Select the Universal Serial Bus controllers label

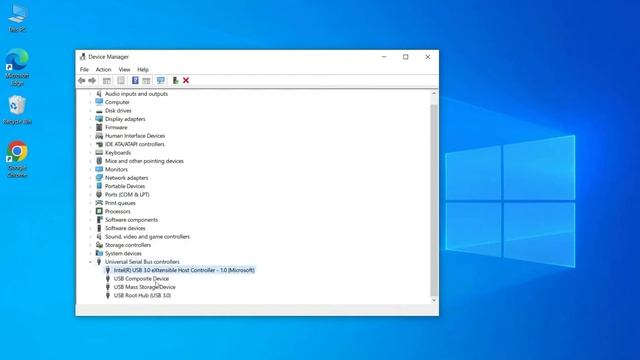click(x=142, y=262)
